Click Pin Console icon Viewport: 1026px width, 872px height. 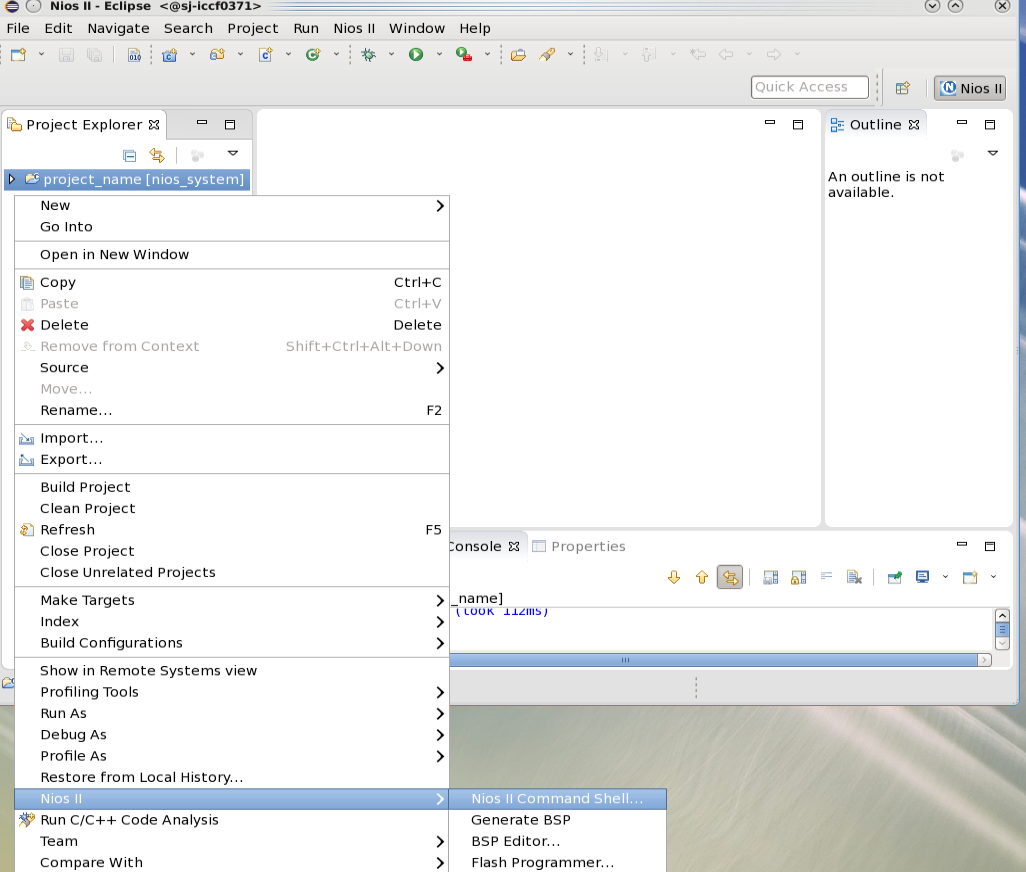pyautogui.click(x=895, y=577)
